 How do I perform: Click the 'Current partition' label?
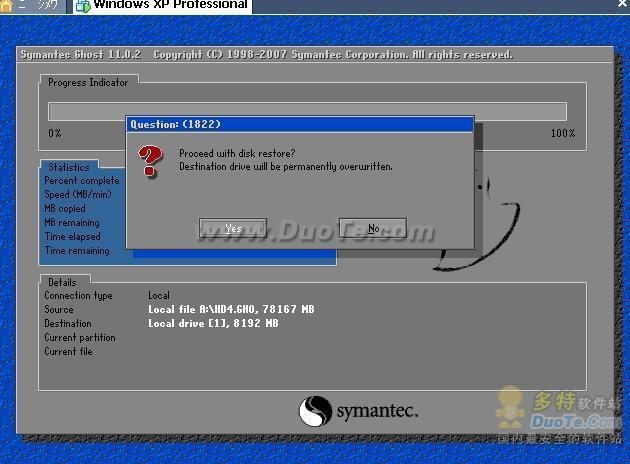(80, 337)
